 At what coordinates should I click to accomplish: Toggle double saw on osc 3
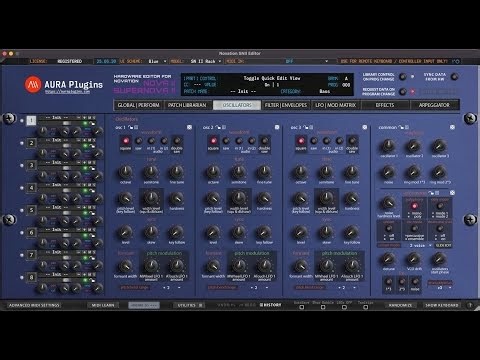point(352,141)
